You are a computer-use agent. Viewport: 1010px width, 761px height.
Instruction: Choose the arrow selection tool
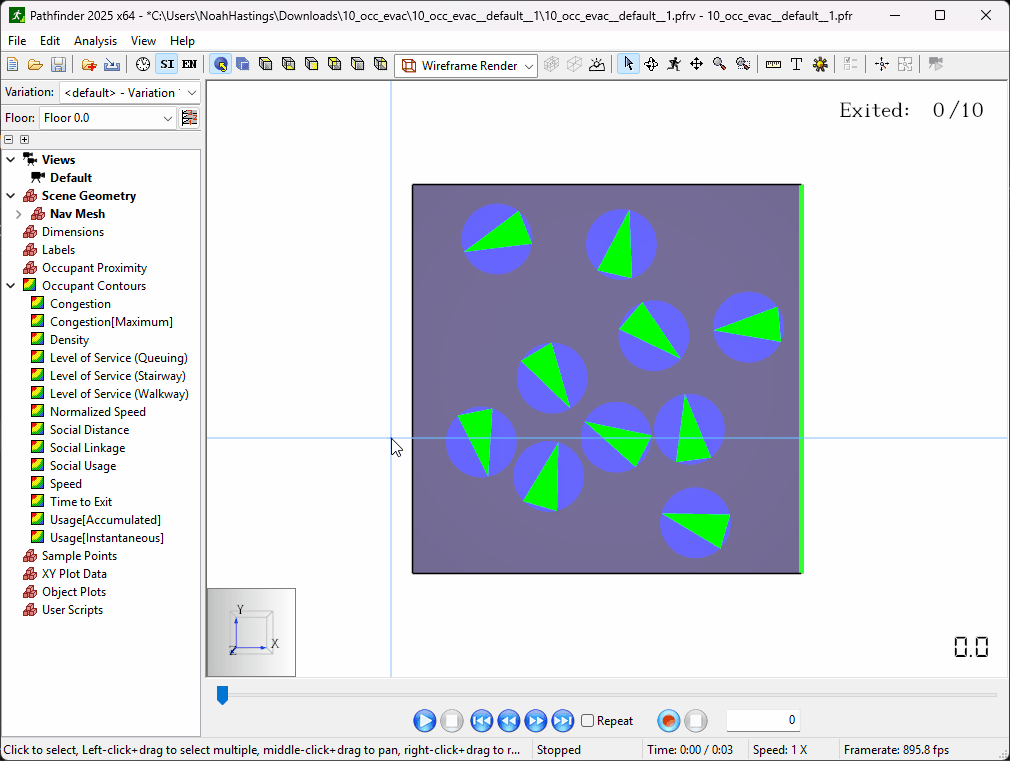(629, 64)
